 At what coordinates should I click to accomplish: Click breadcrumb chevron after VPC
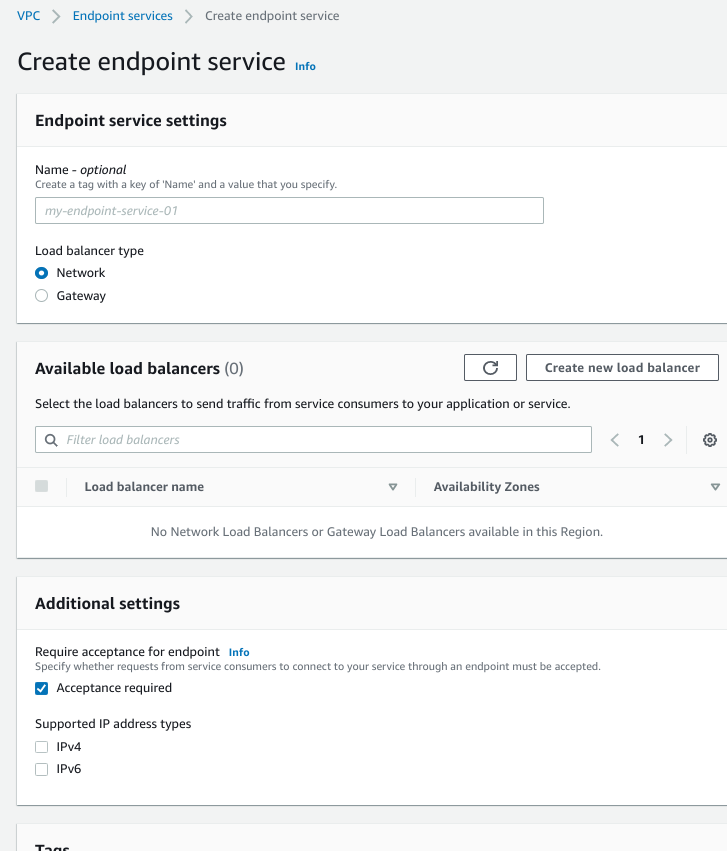57,16
